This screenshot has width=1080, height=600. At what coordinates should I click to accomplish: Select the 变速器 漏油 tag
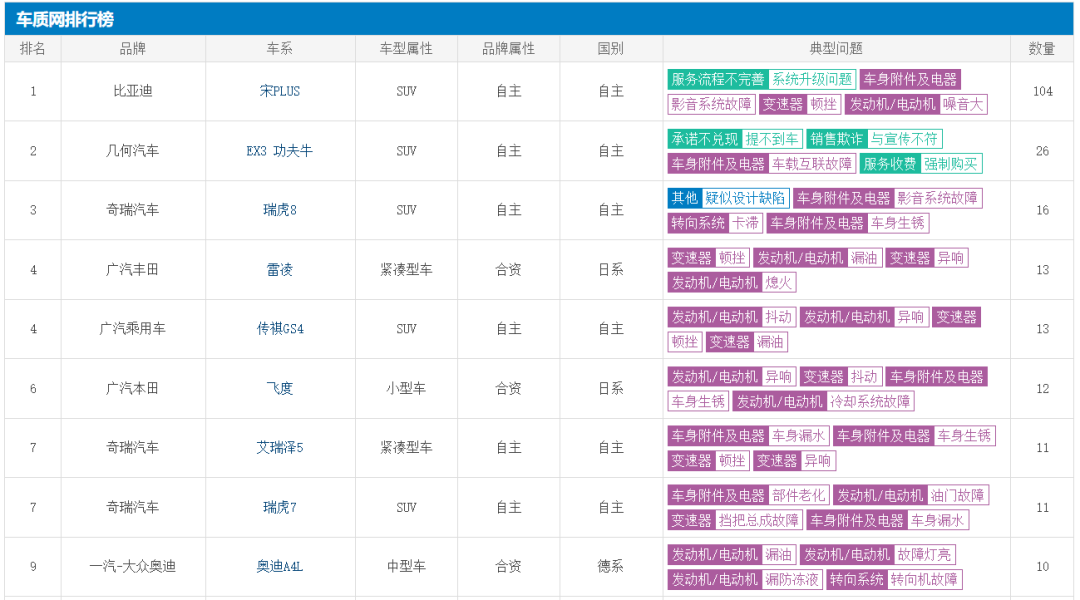747,342
